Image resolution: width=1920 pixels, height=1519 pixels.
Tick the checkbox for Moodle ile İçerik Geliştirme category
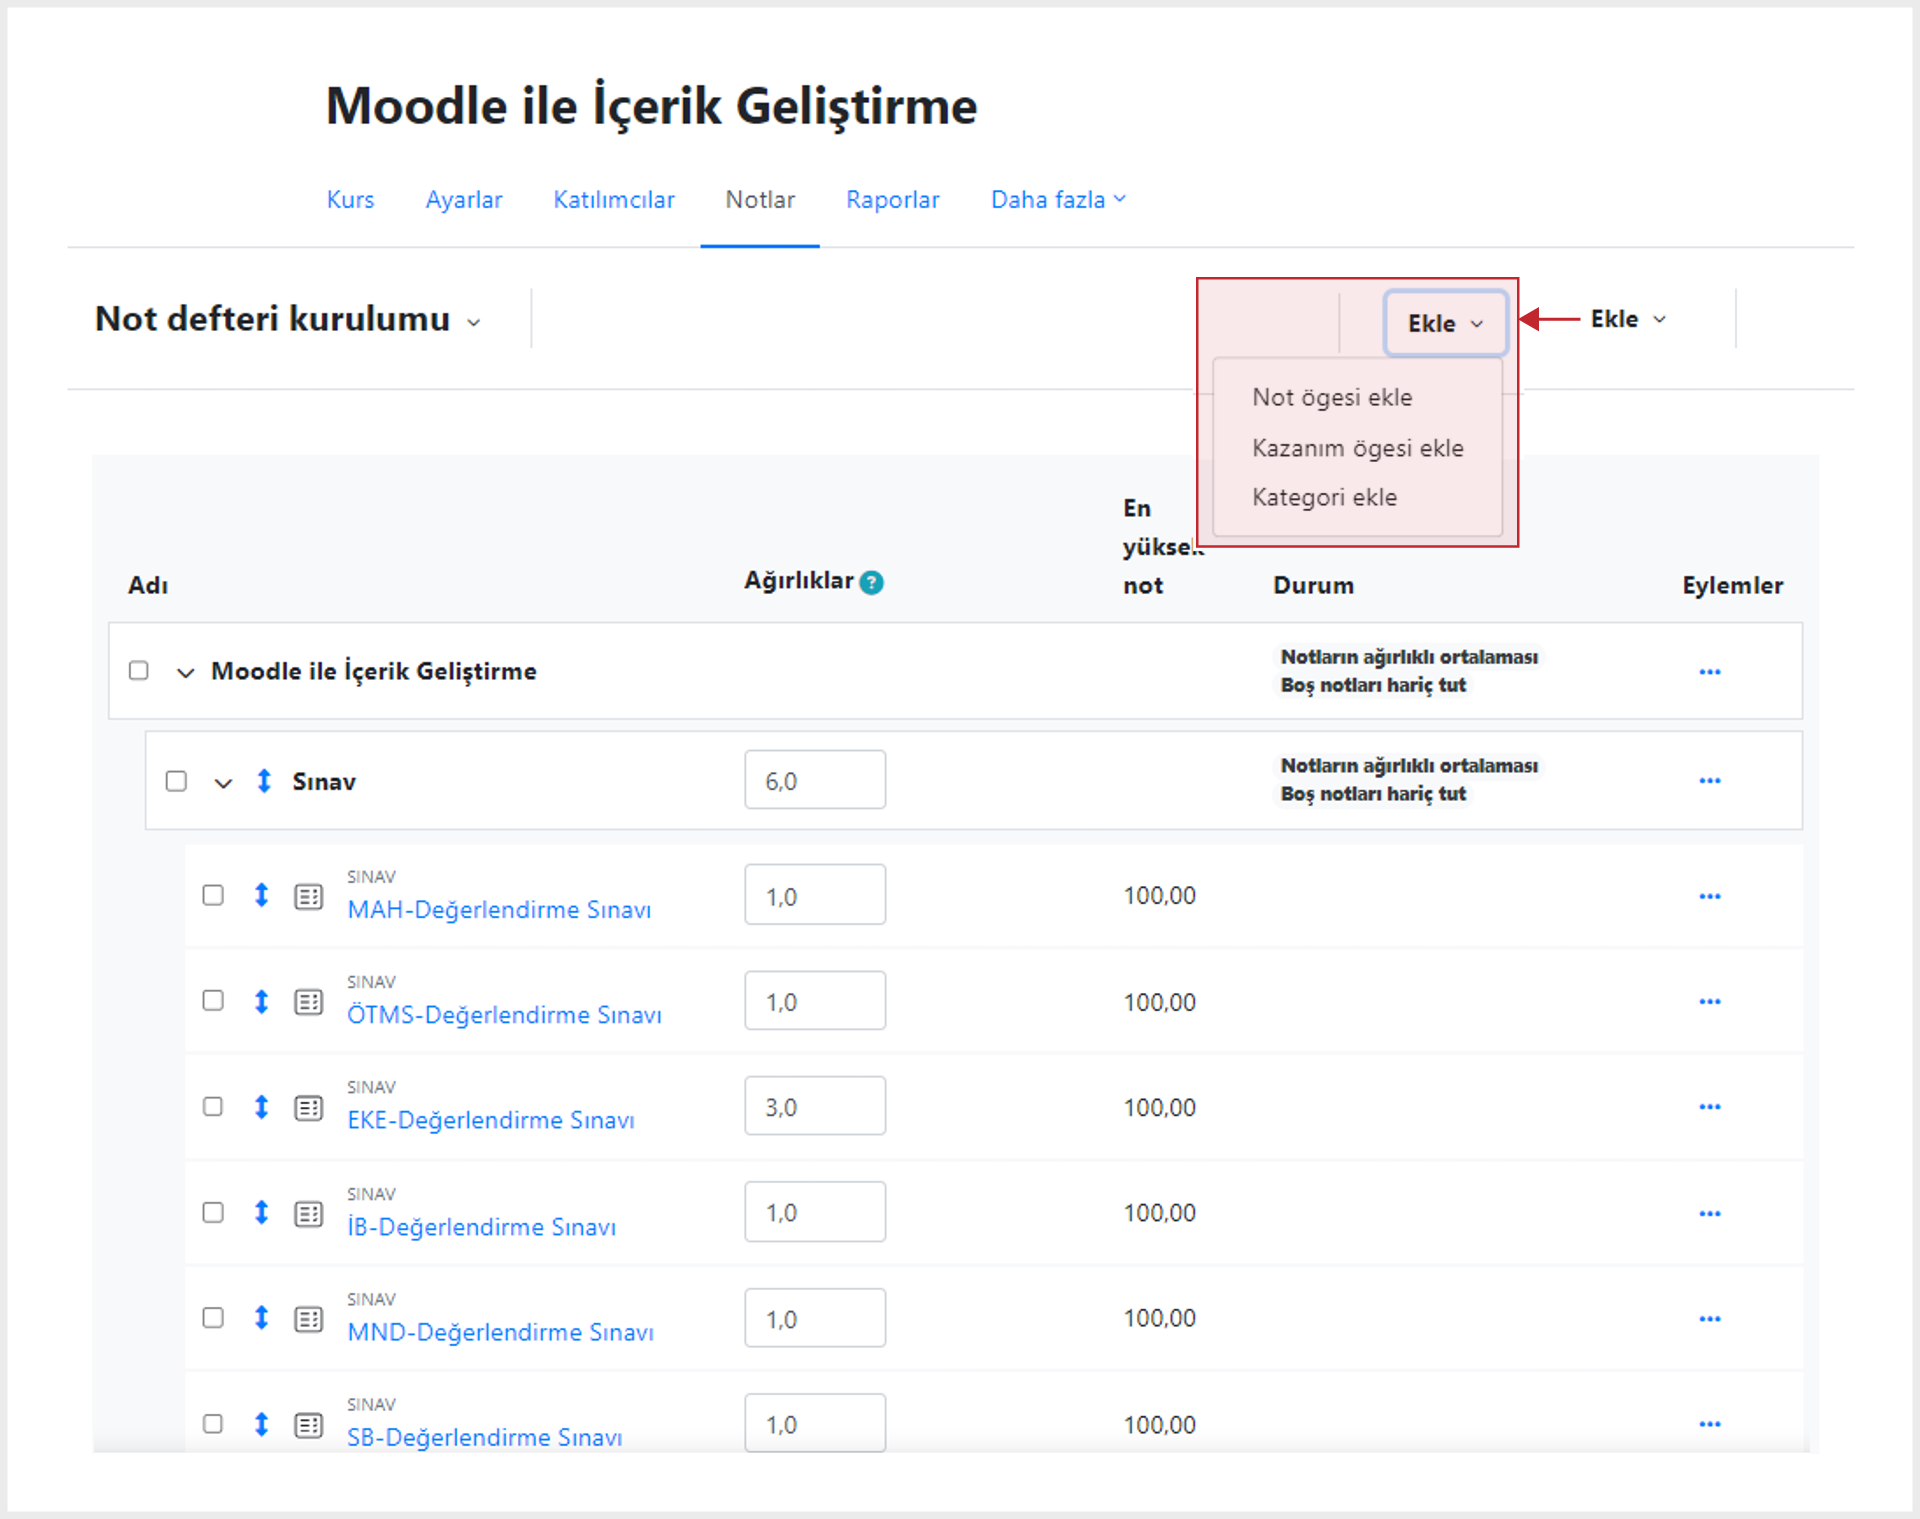[x=139, y=670]
